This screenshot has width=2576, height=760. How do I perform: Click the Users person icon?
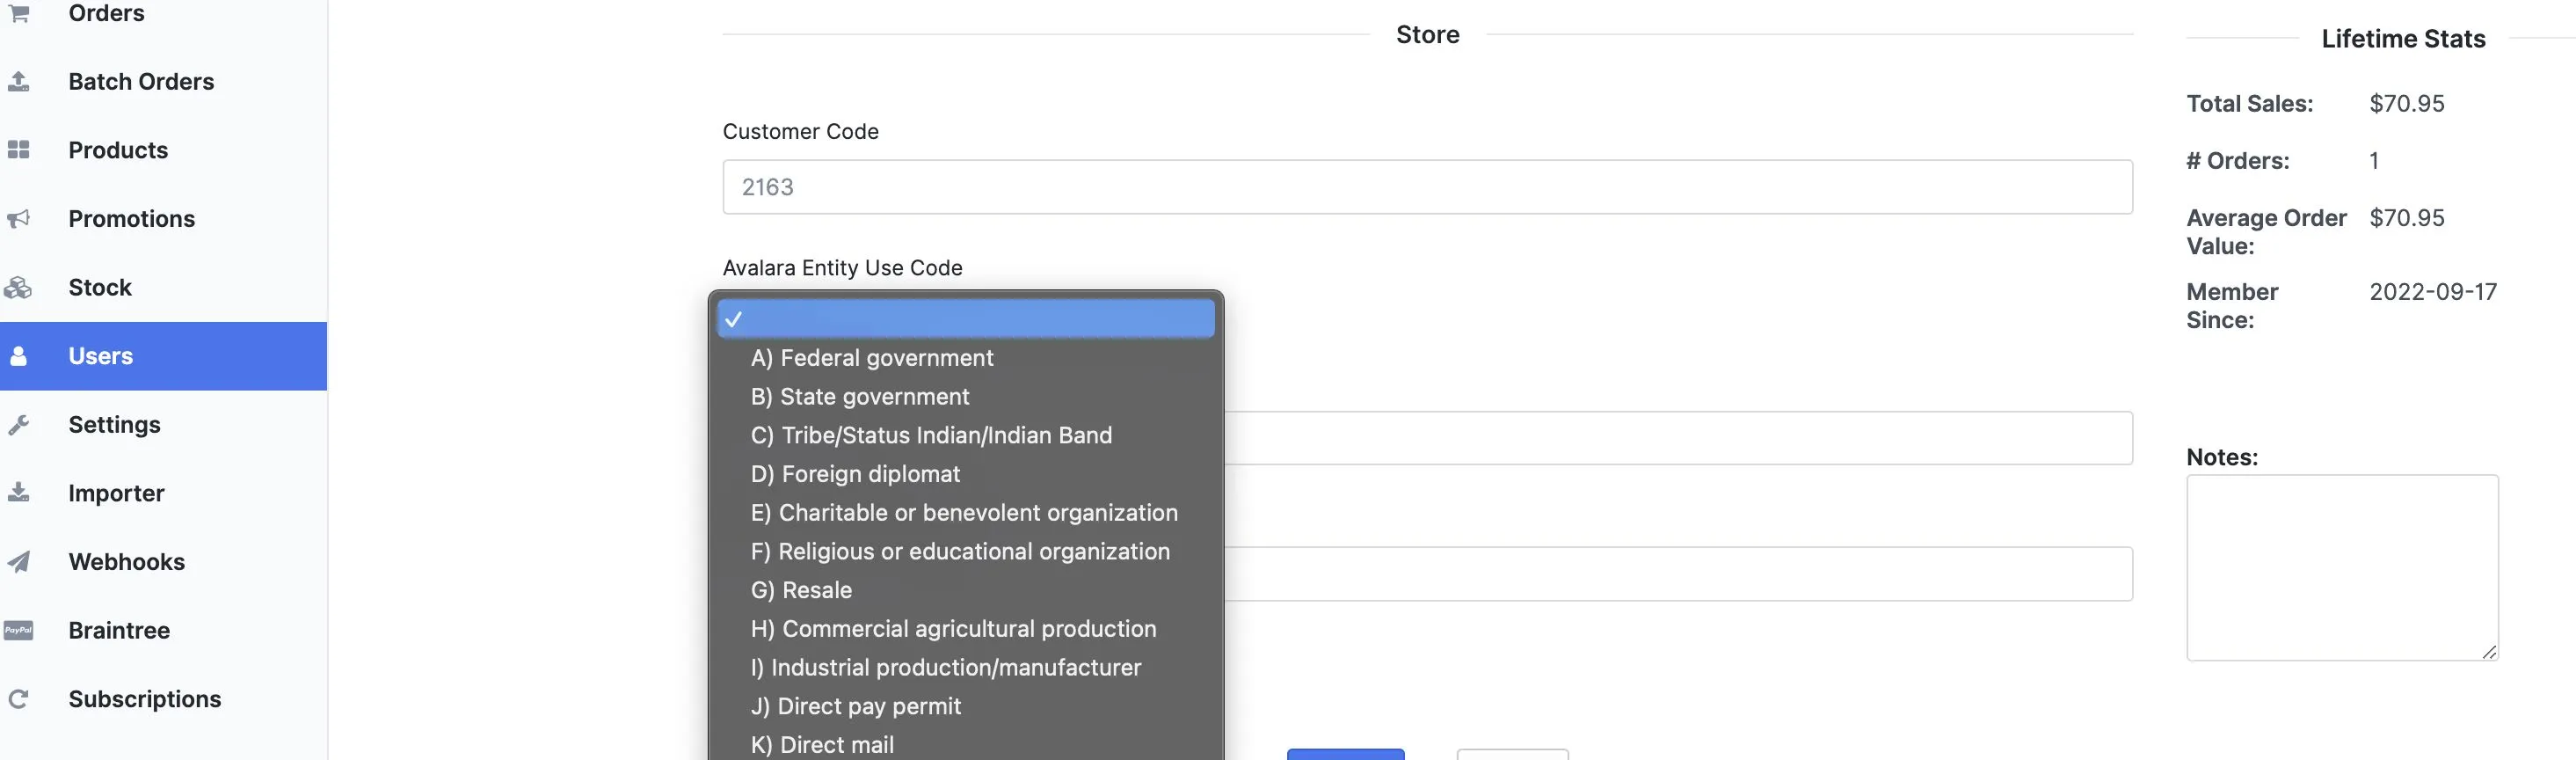[x=18, y=356]
